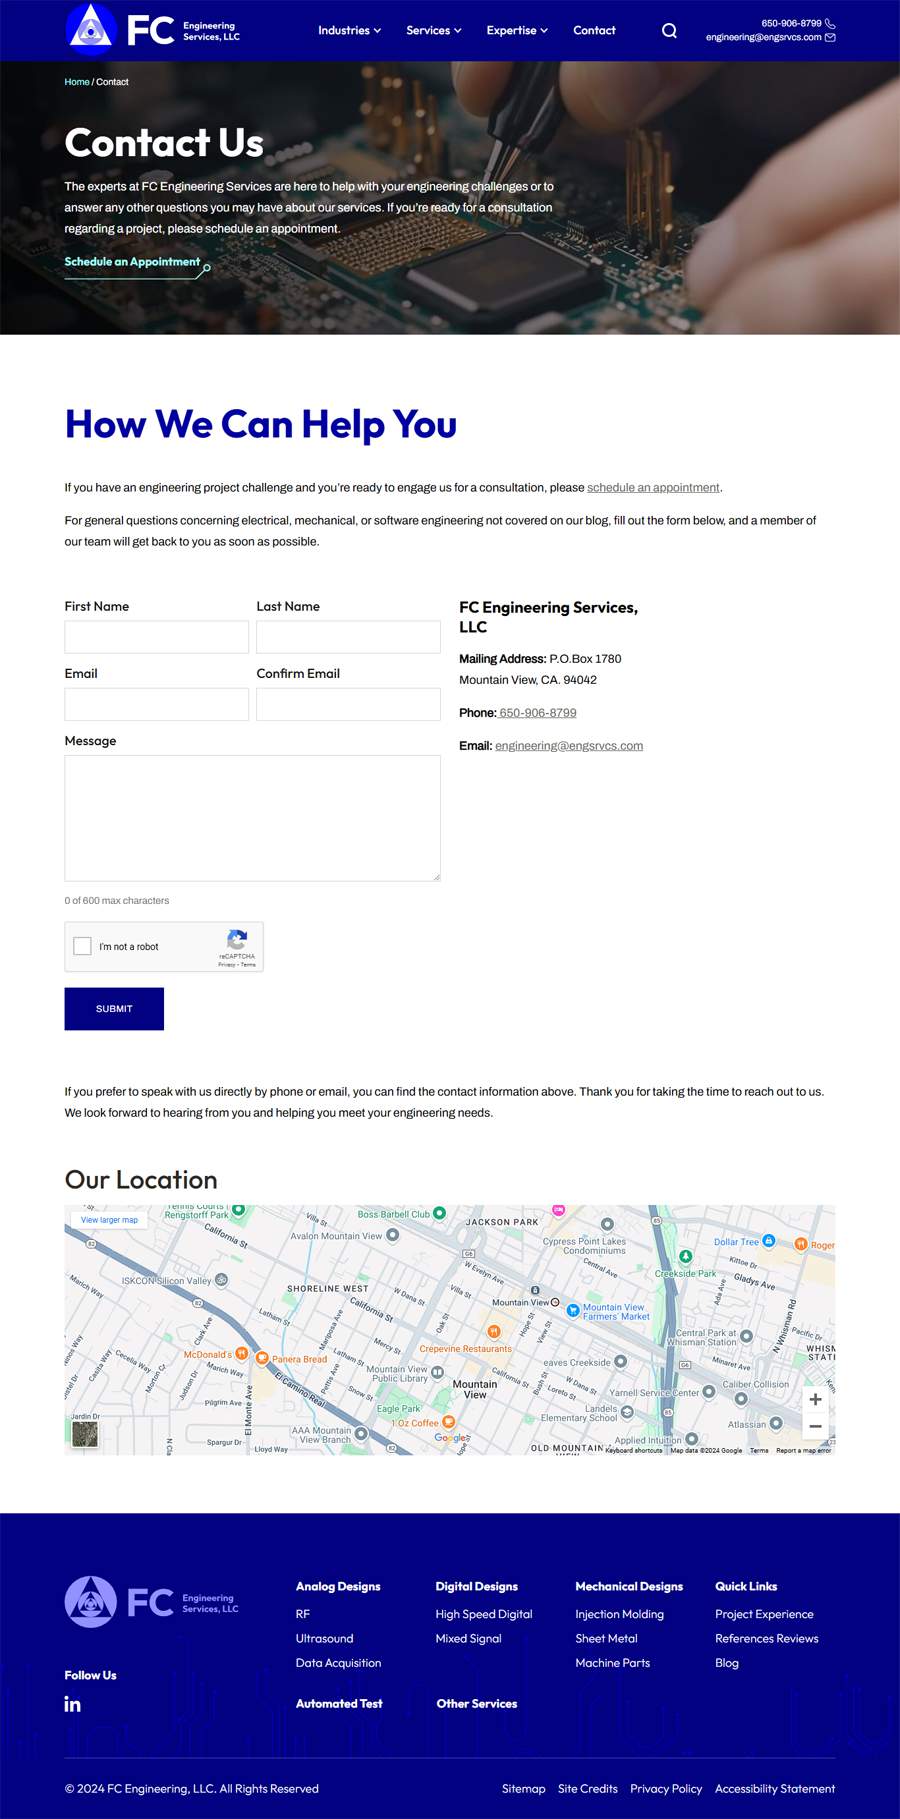This screenshot has height=1819, width=900.
Task: Open View larger map link
Action: pos(109,1220)
